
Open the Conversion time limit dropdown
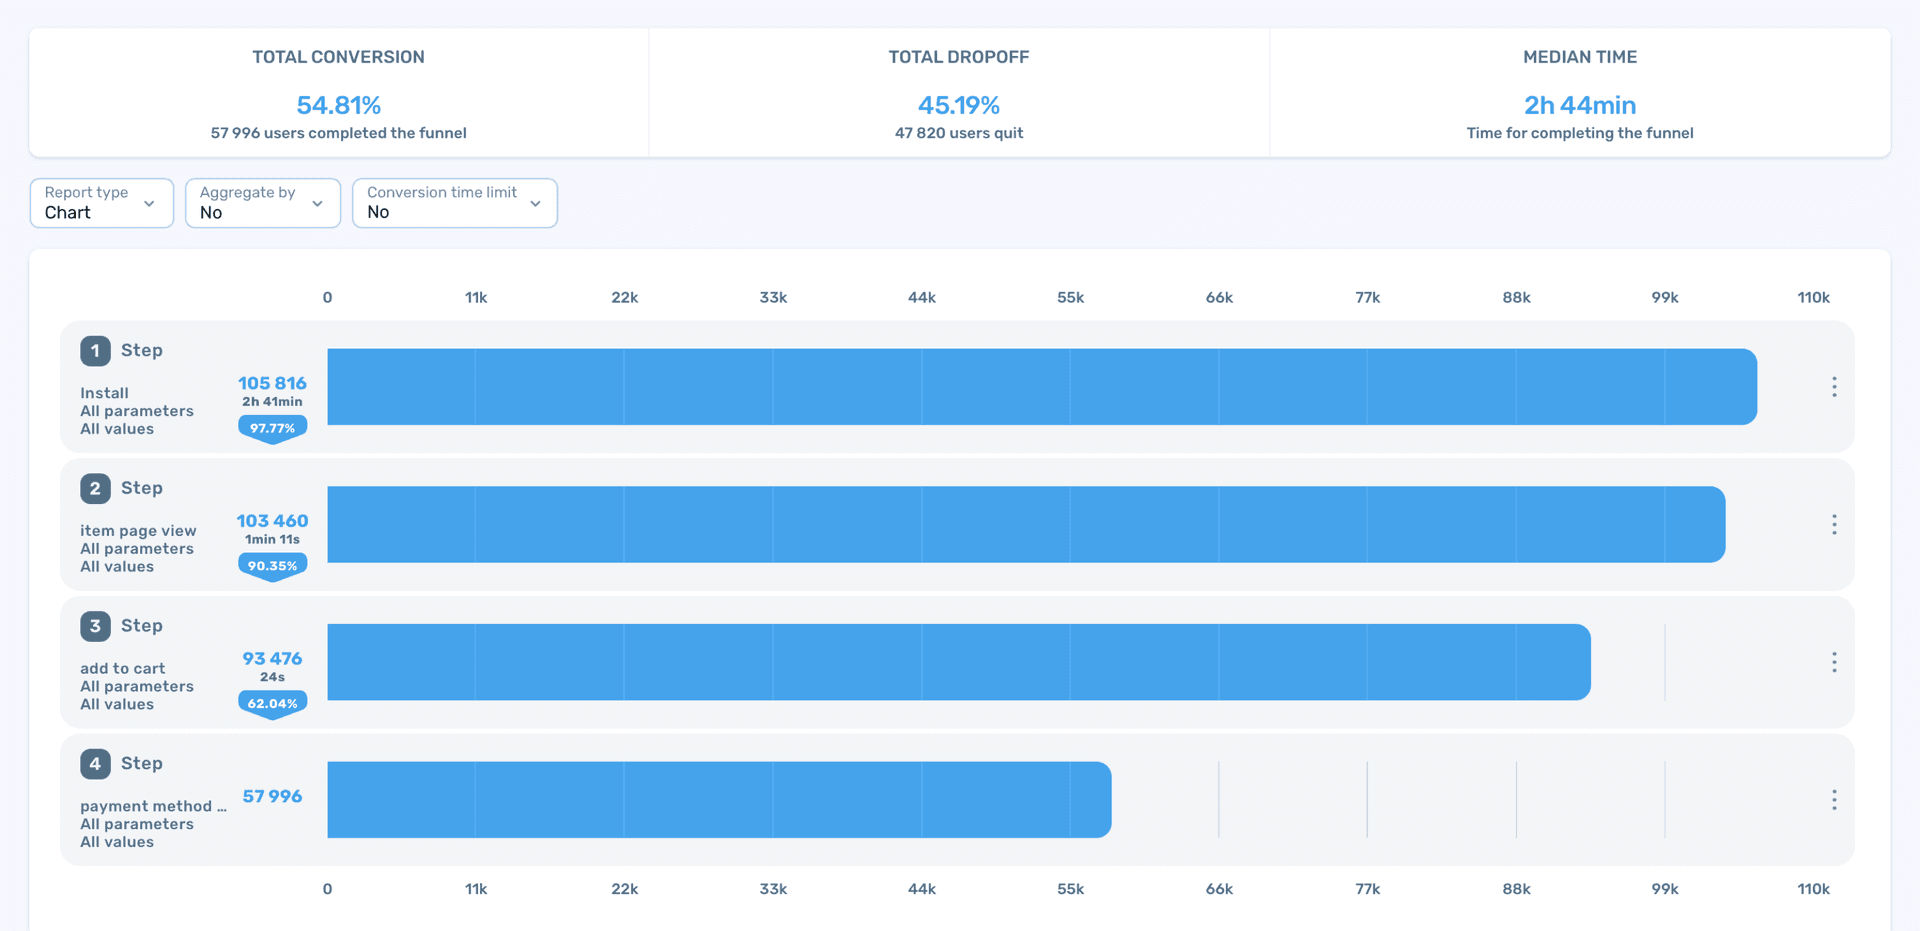pyautogui.click(x=454, y=203)
